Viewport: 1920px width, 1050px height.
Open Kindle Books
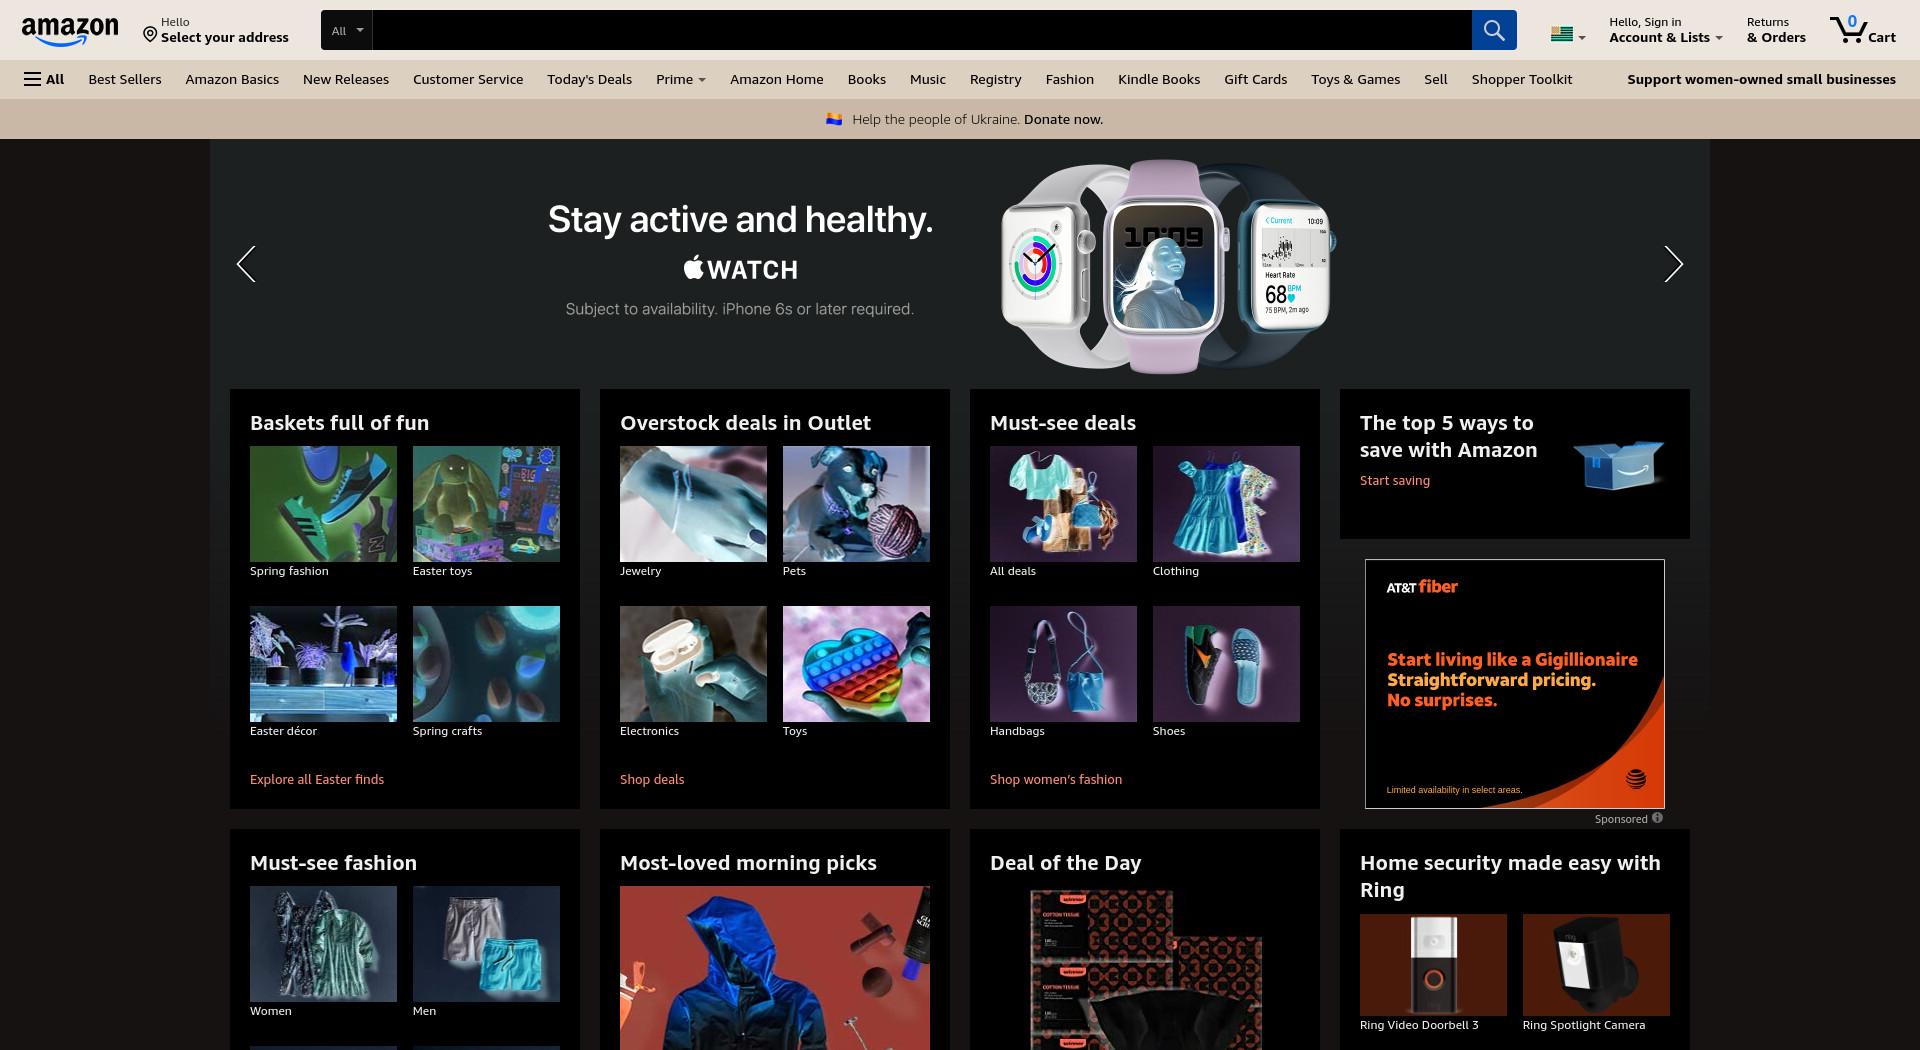(x=1159, y=79)
